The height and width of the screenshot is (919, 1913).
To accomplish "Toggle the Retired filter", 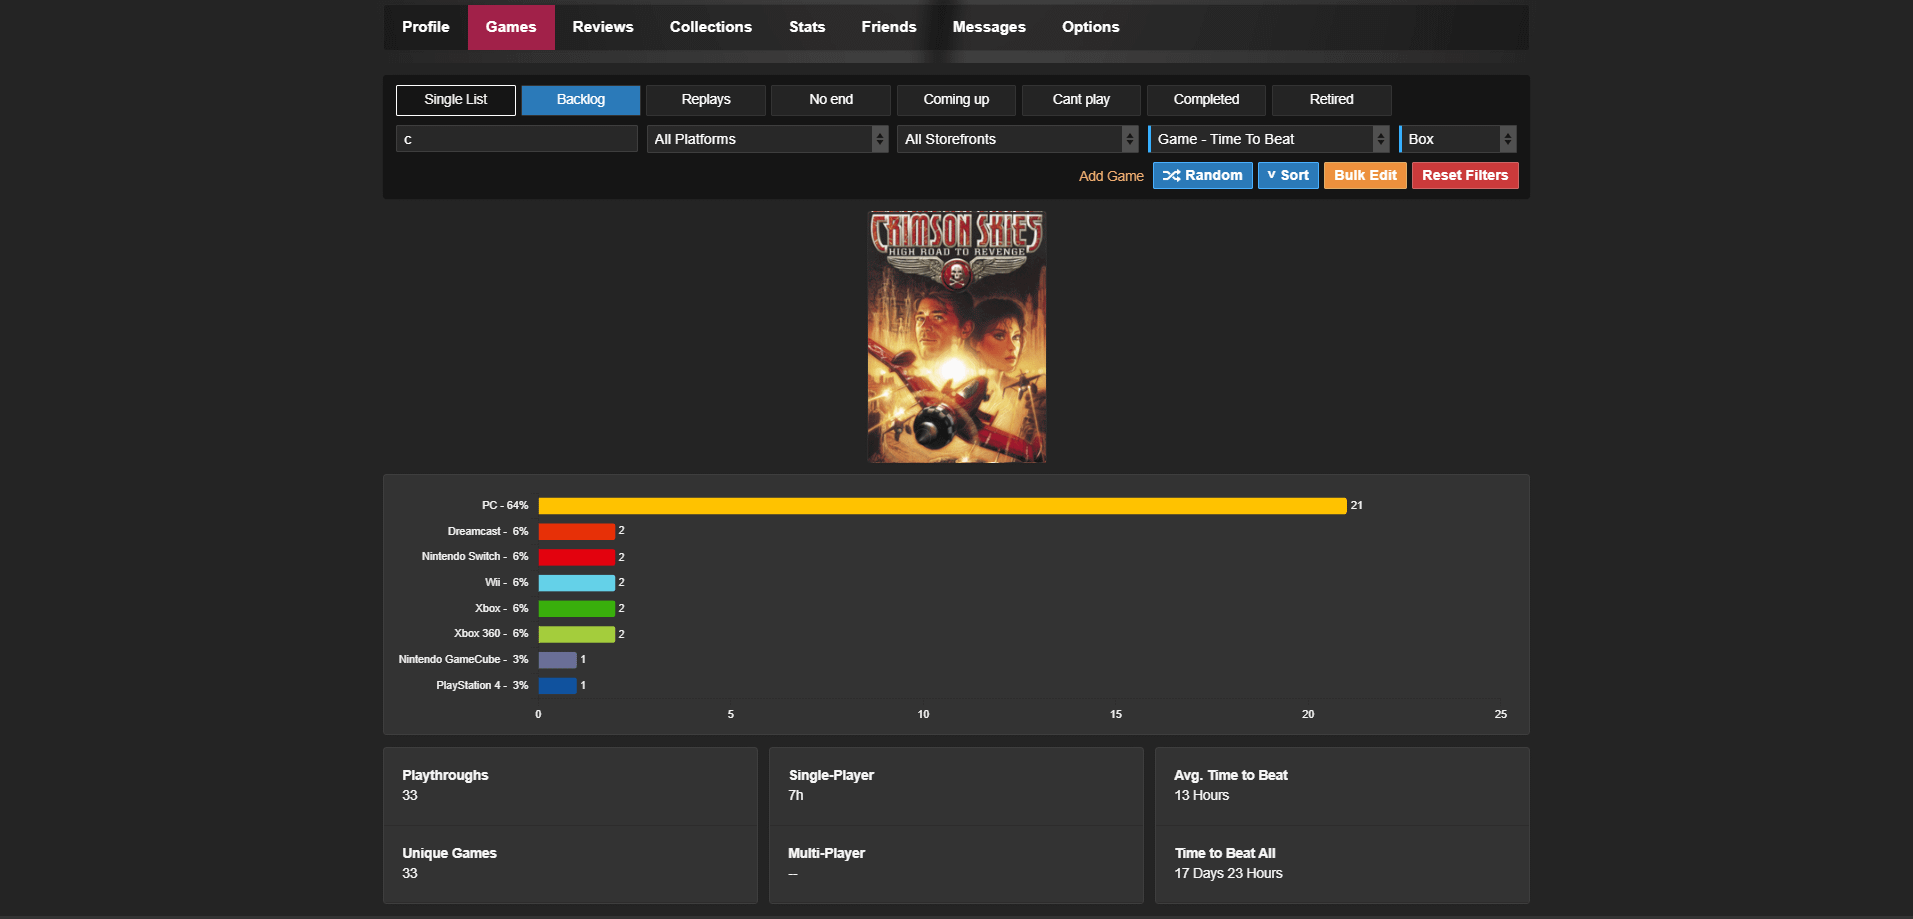I will click(1330, 100).
